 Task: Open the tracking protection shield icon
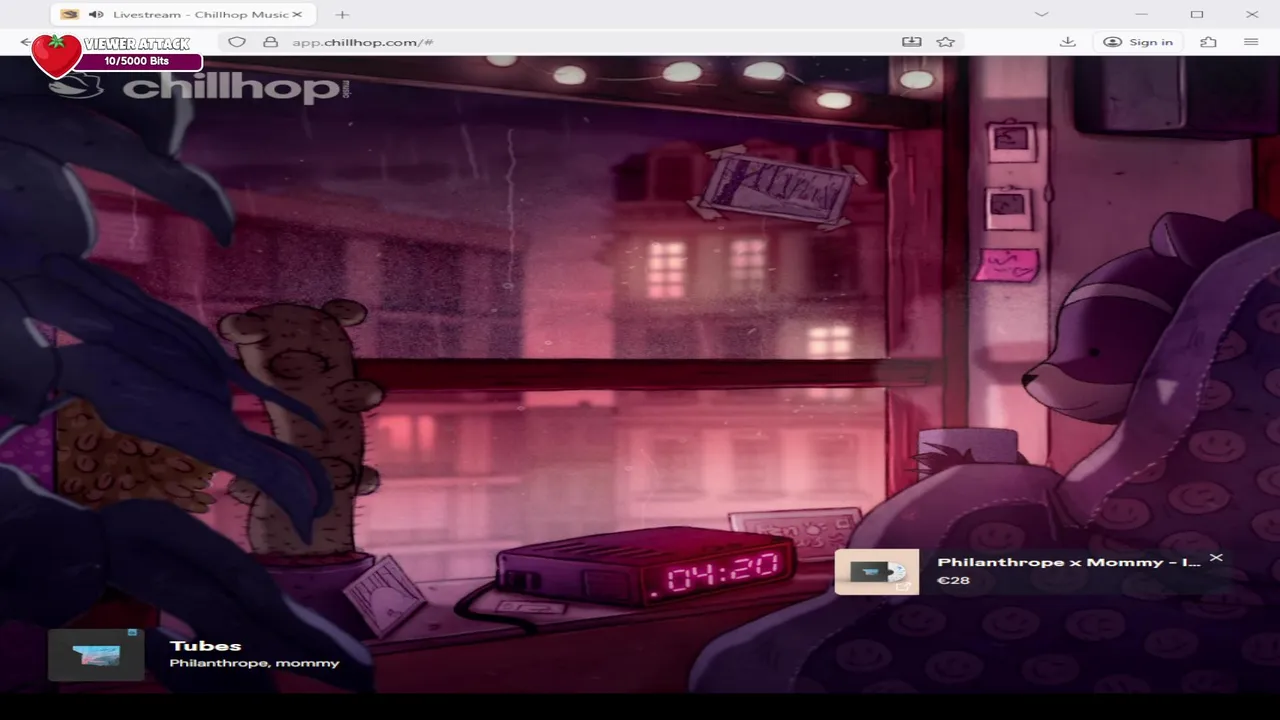[237, 42]
